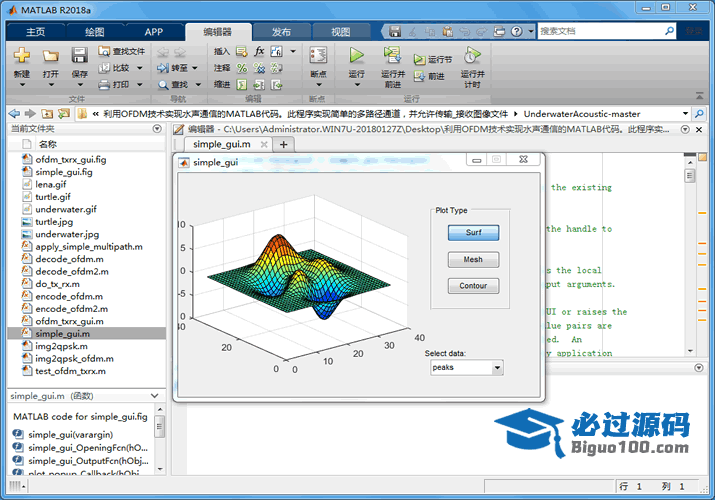Open the address bar path dropdown arrow
This screenshot has height=500, width=715.
click(x=685, y=113)
